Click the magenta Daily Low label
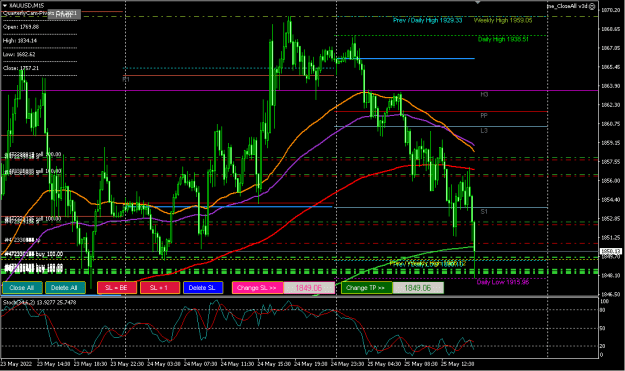625x371 pixels. tap(503, 282)
